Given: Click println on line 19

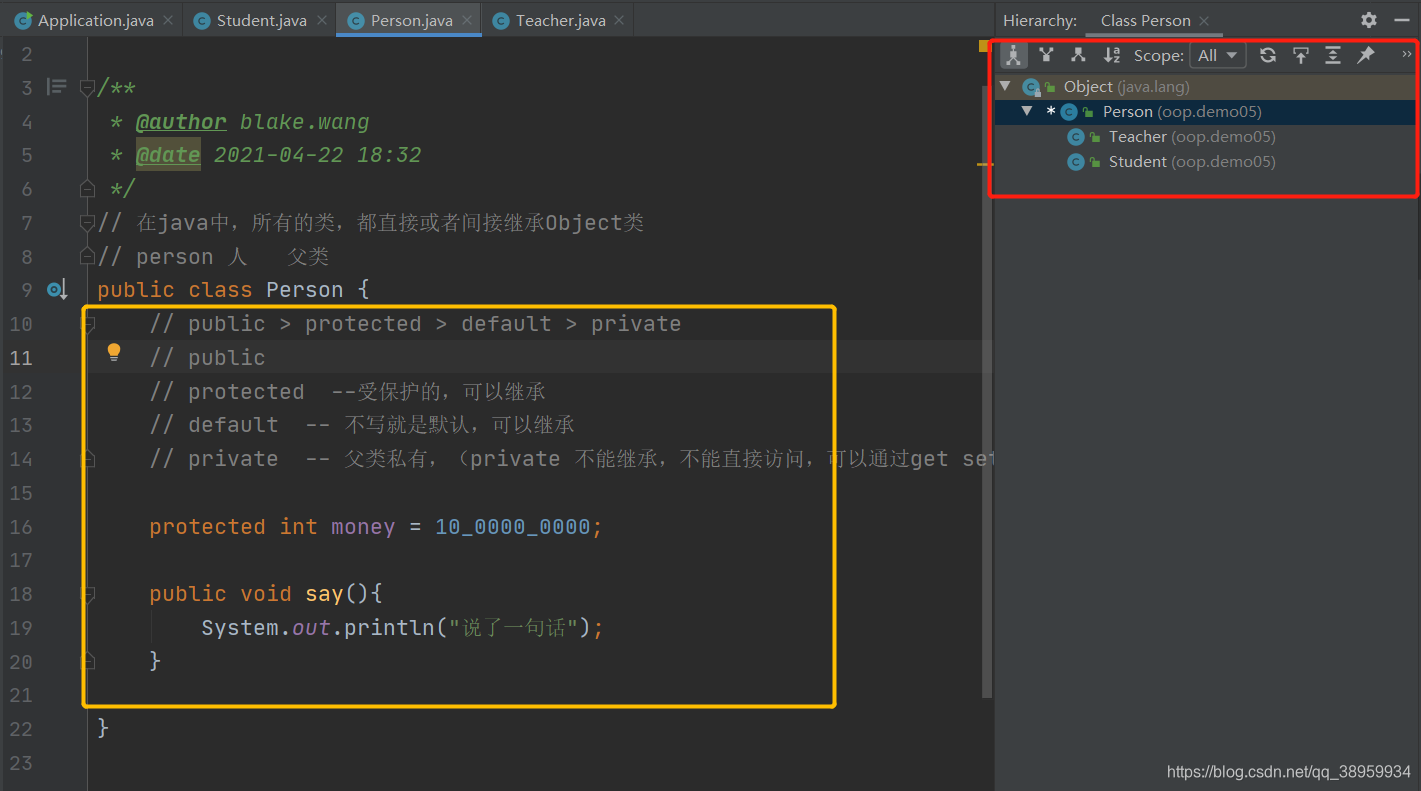Looking at the screenshot, I should point(389,628).
